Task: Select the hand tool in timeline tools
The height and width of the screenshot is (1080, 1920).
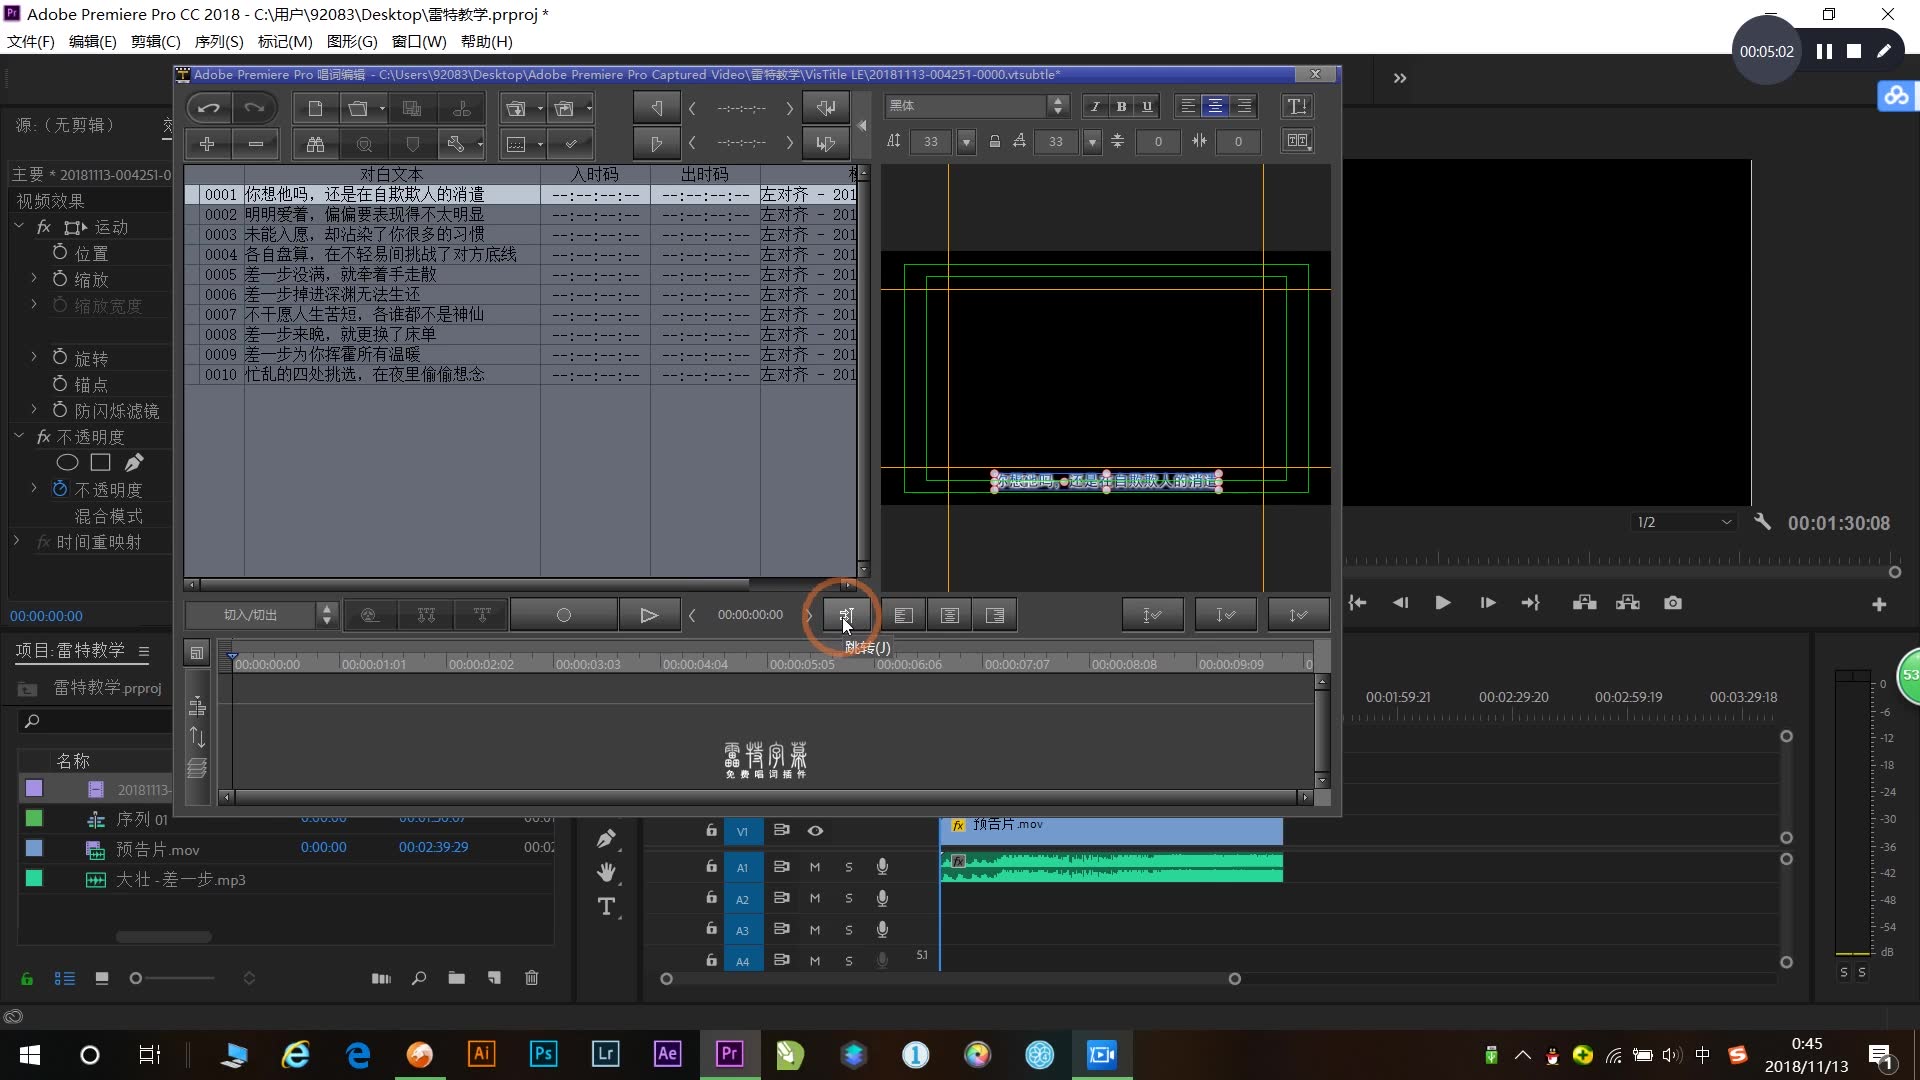Action: pyautogui.click(x=606, y=872)
